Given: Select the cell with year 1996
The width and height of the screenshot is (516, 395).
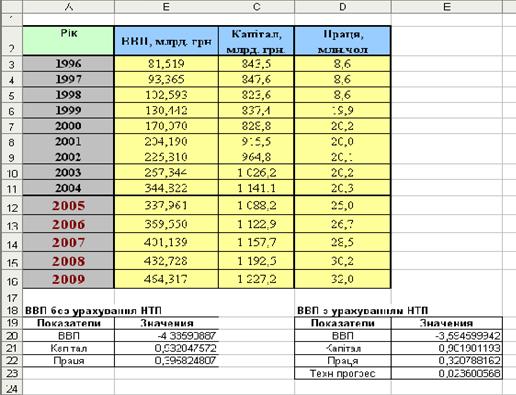Looking at the screenshot, I should pos(68,63).
